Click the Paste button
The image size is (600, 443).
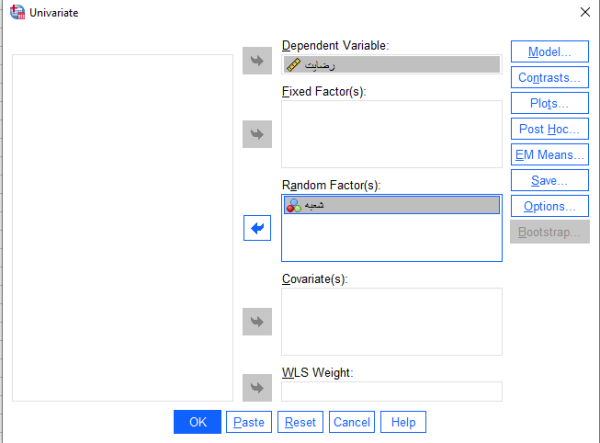coord(249,422)
